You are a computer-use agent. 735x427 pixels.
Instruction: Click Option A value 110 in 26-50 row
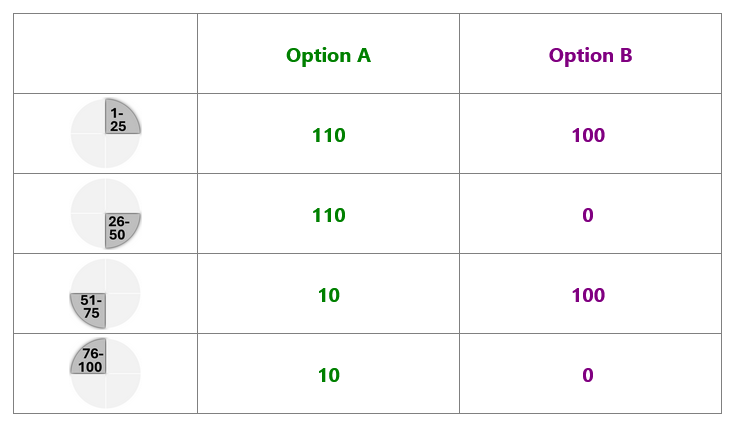[x=329, y=215]
